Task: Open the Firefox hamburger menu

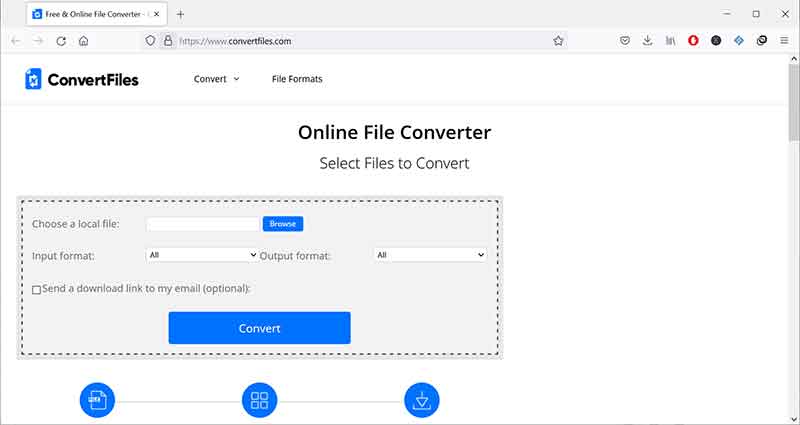Action: point(784,41)
